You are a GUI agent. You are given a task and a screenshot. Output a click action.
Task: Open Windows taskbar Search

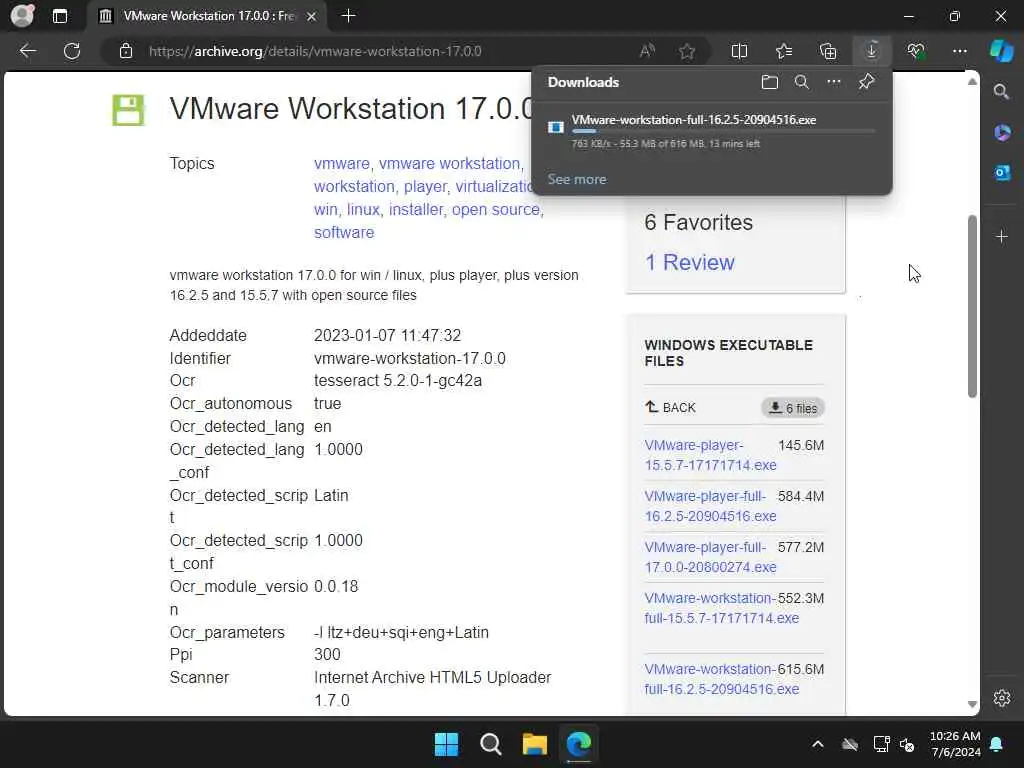[490, 744]
